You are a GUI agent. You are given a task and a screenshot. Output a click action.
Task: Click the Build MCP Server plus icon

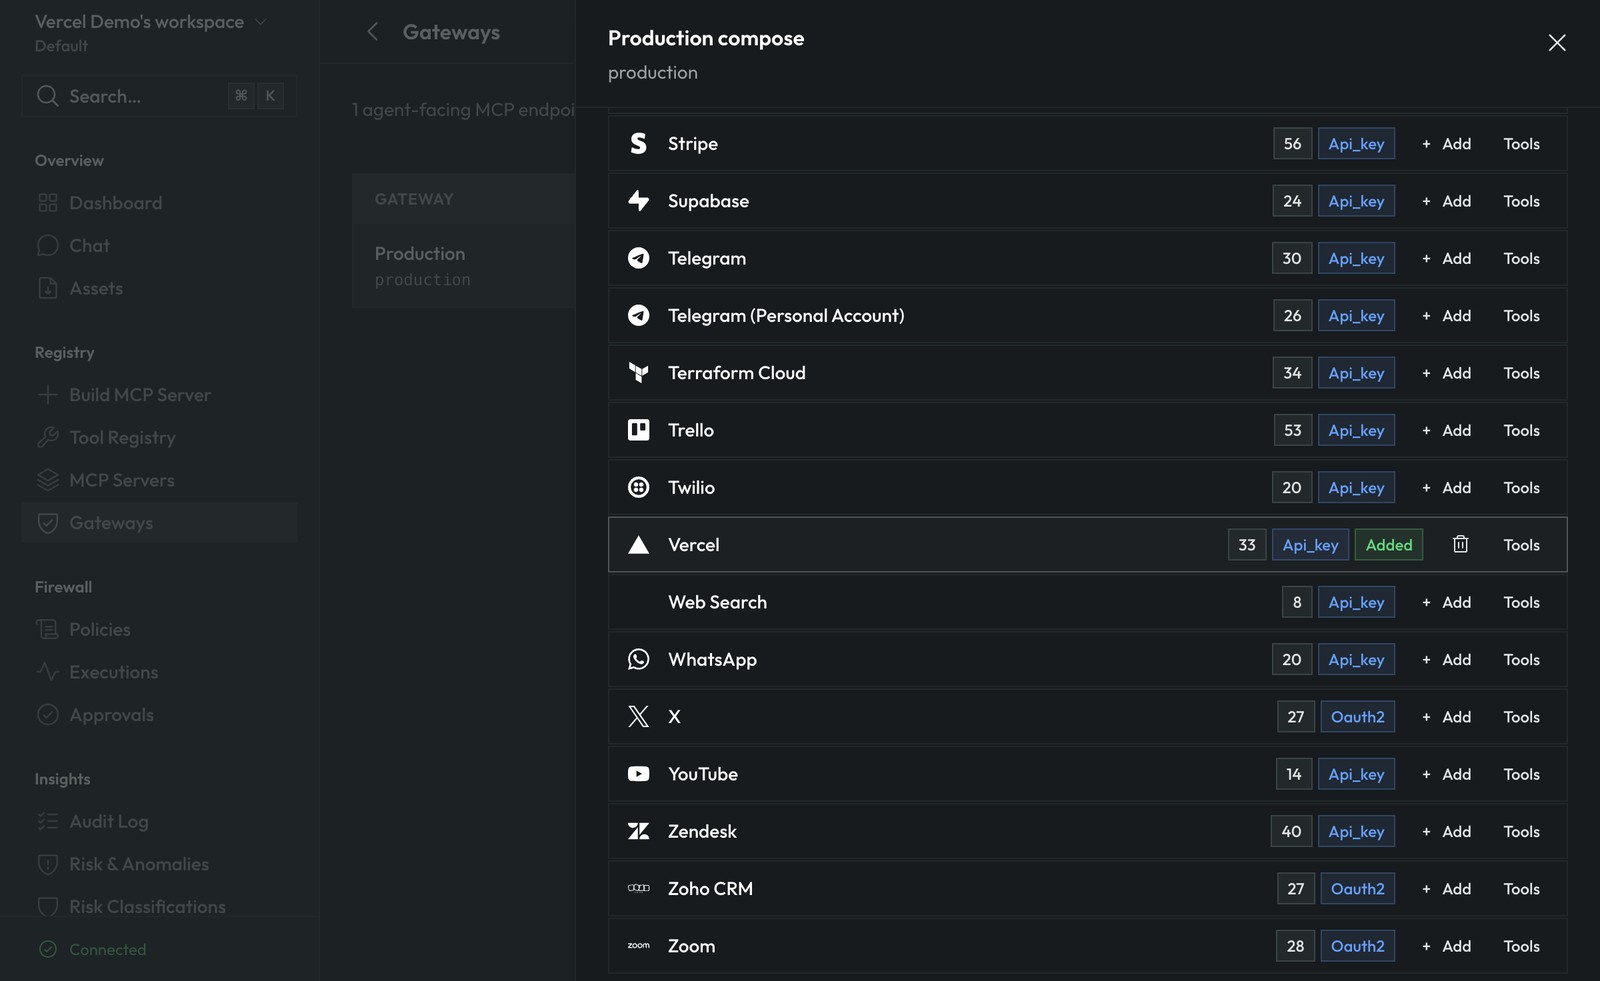tap(47, 395)
